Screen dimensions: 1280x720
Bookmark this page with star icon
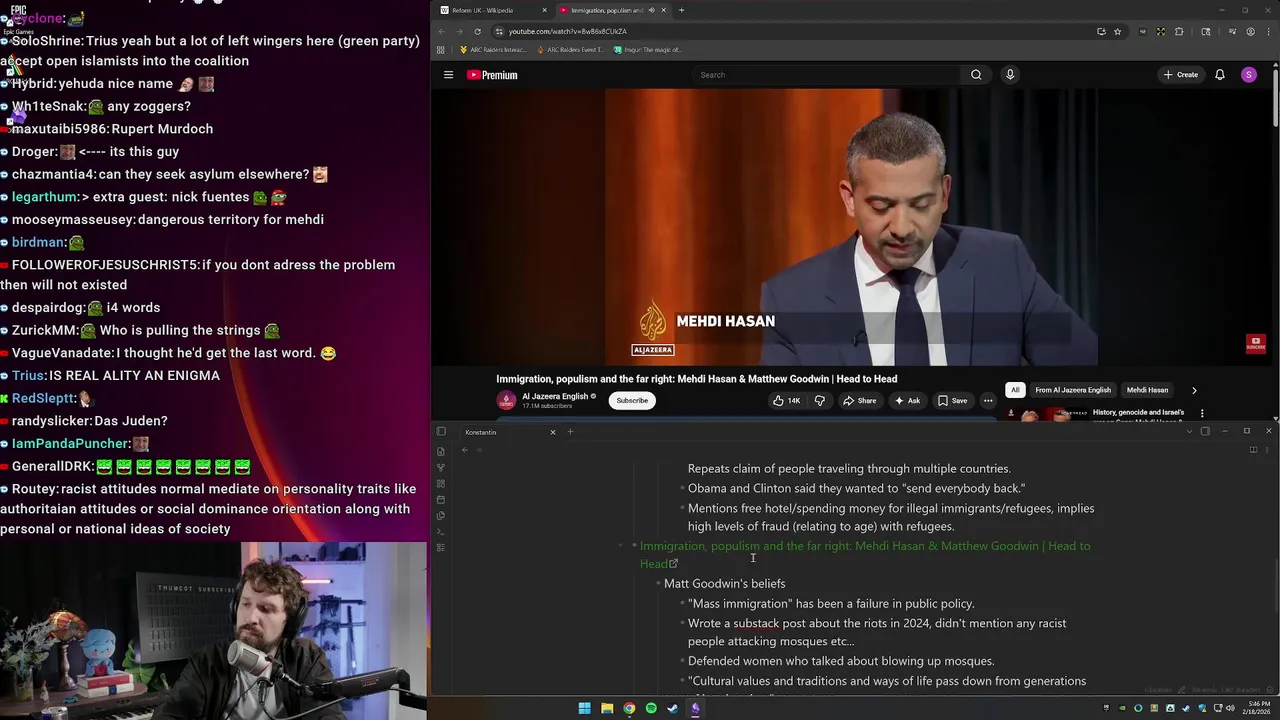coord(1117,31)
